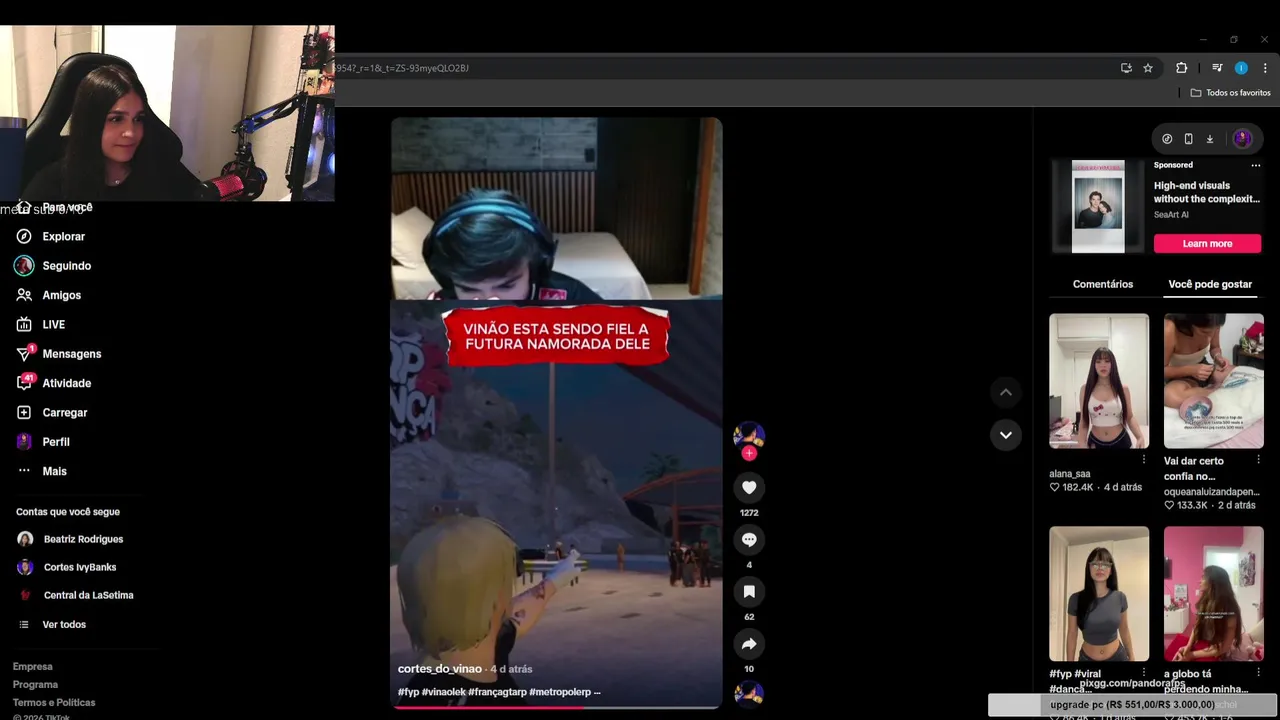This screenshot has height=720, width=1280.
Task: Open the #fyp #viral recommended video
Action: point(1099,594)
